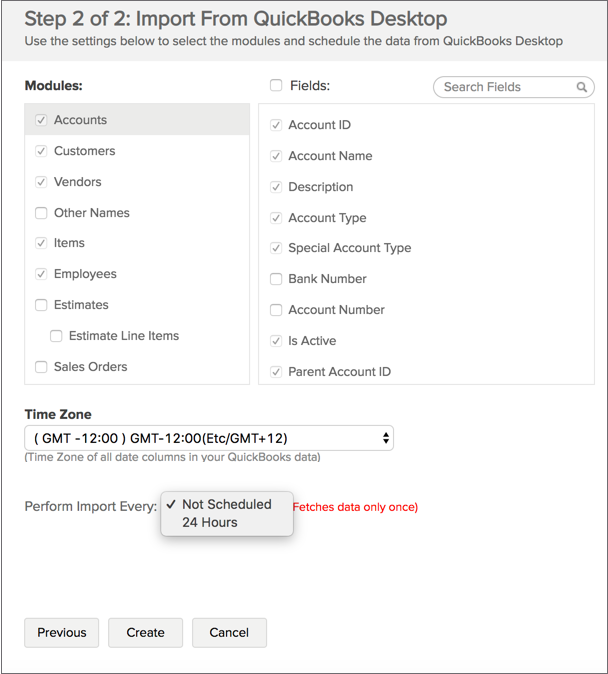Check the Other Names module checkbox

[x=41, y=213]
